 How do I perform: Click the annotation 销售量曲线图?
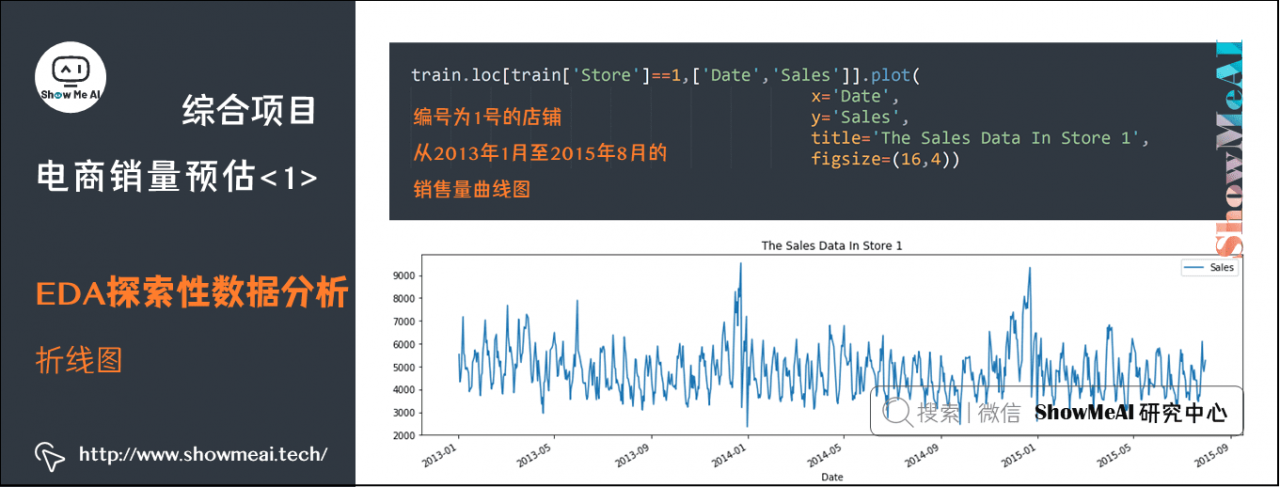pyautogui.click(x=471, y=189)
